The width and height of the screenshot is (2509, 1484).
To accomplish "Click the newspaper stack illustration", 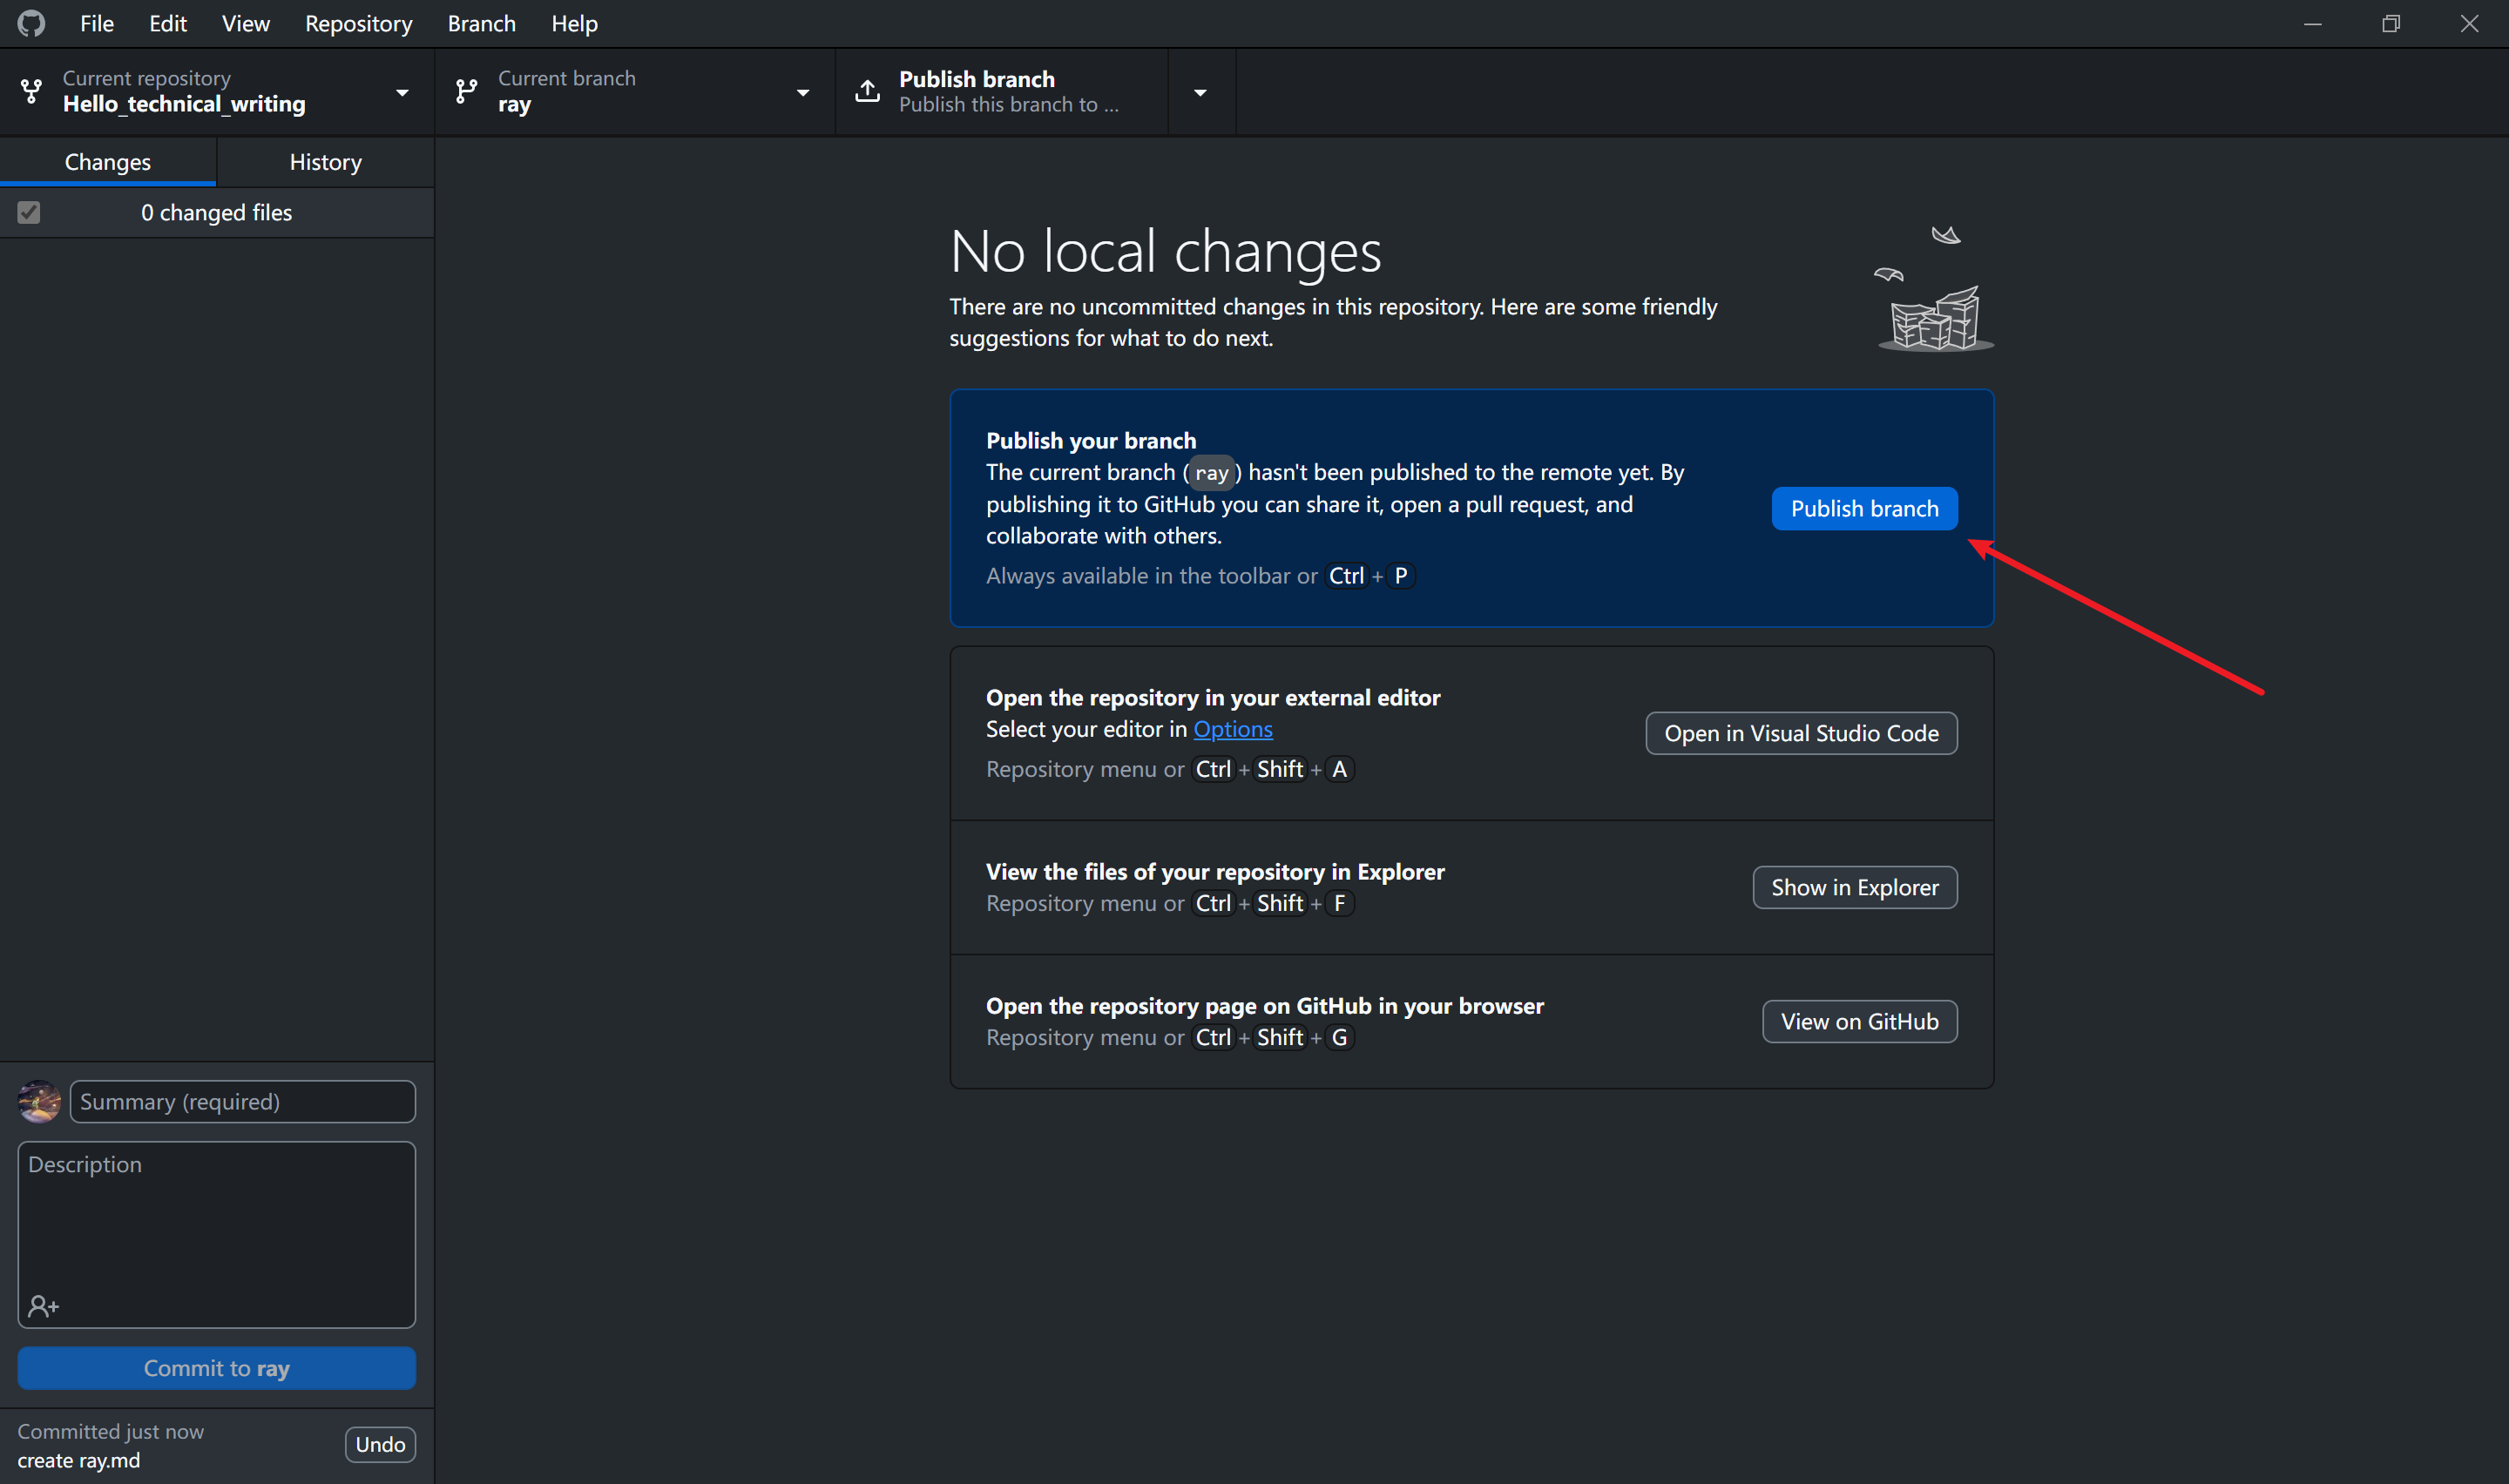I will pos(1935,319).
